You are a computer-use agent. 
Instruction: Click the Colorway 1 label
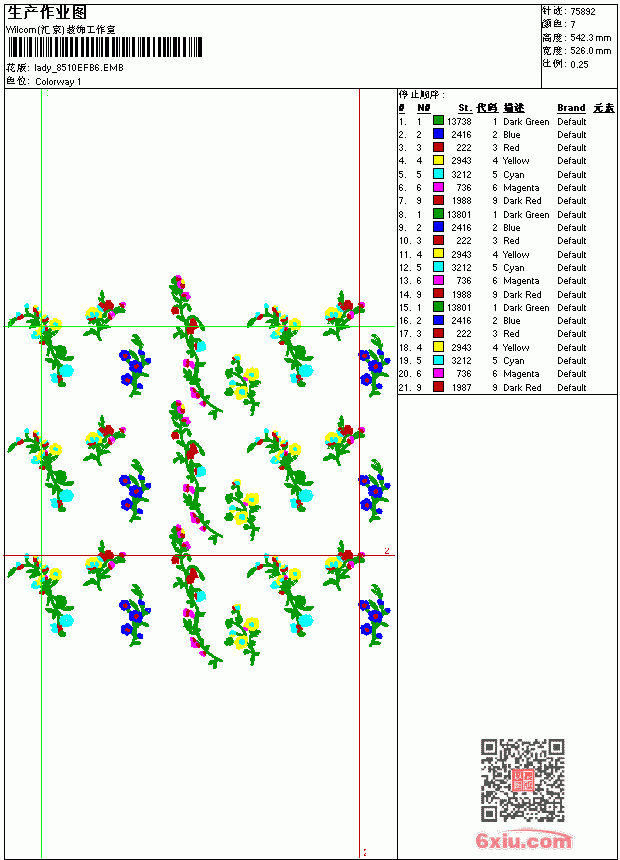click(x=58, y=82)
